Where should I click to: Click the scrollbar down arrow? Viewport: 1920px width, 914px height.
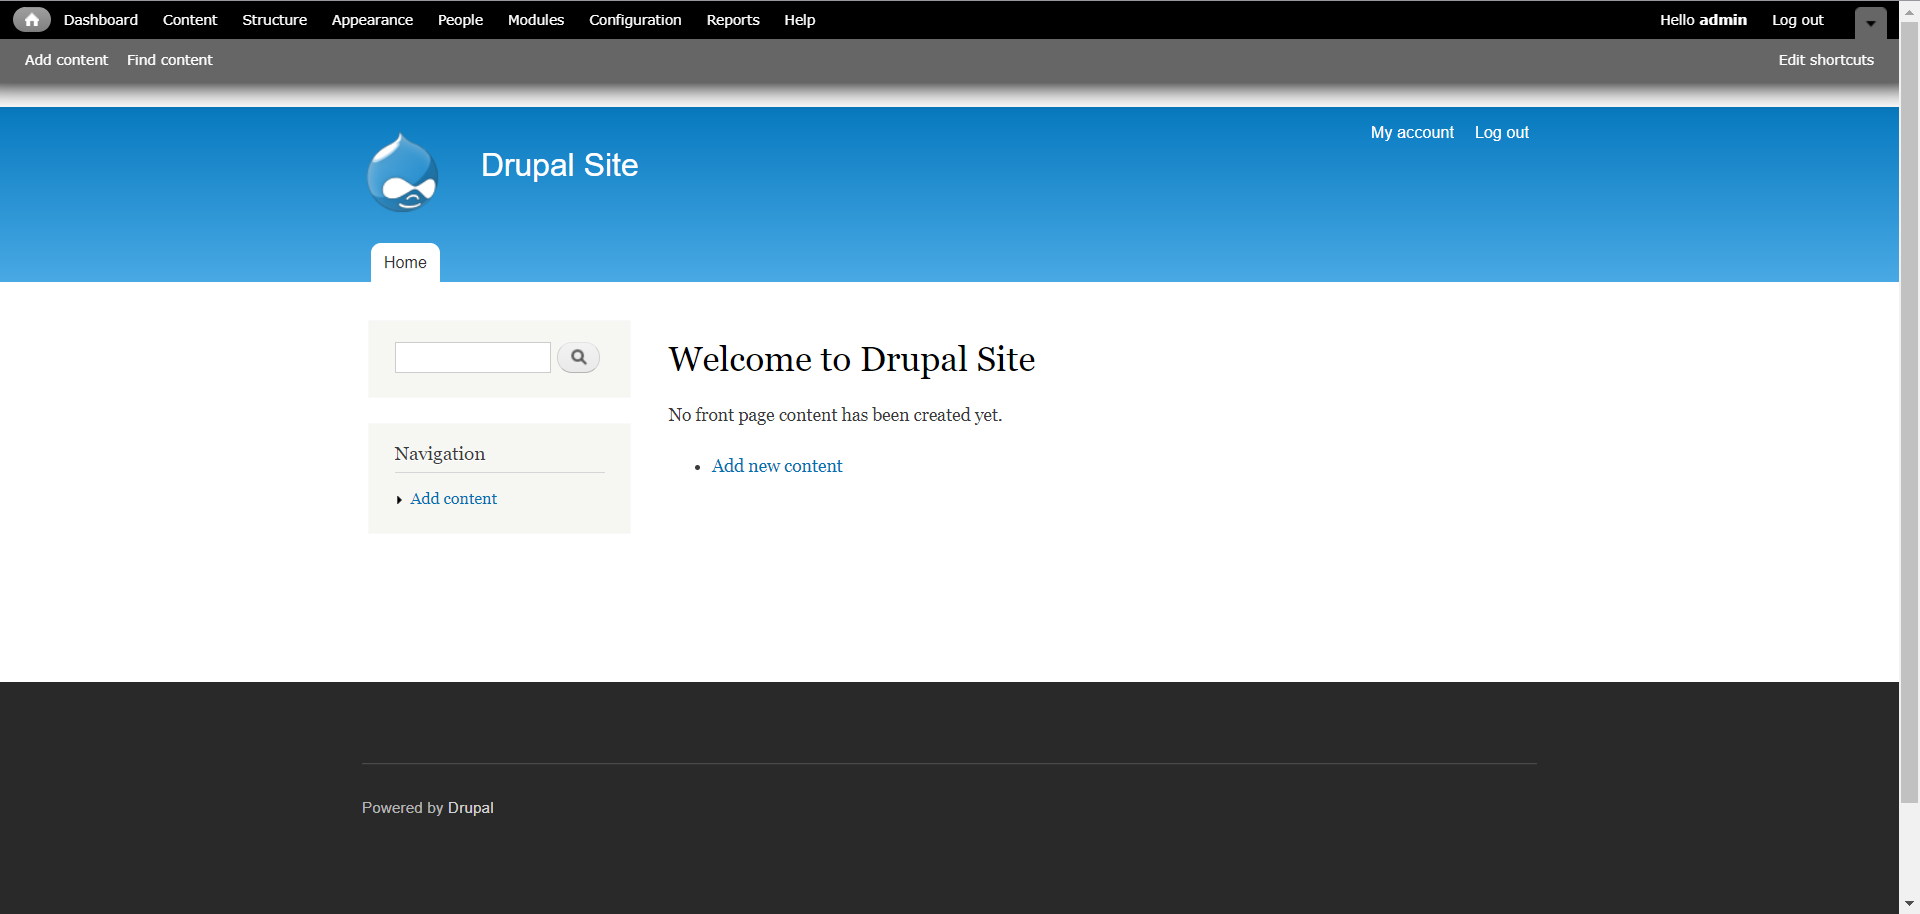tap(1910, 904)
